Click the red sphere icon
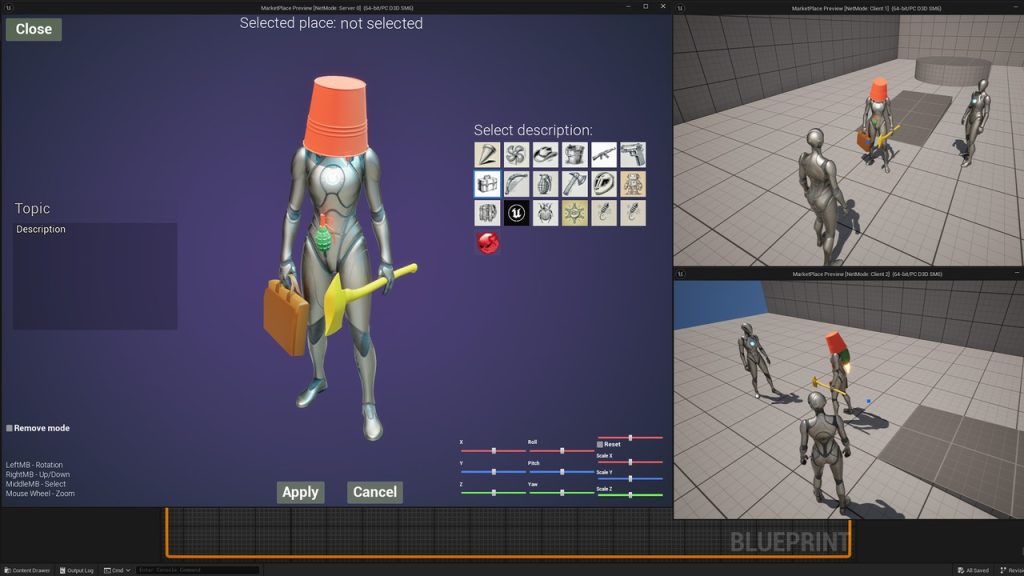 click(x=488, y=241)
